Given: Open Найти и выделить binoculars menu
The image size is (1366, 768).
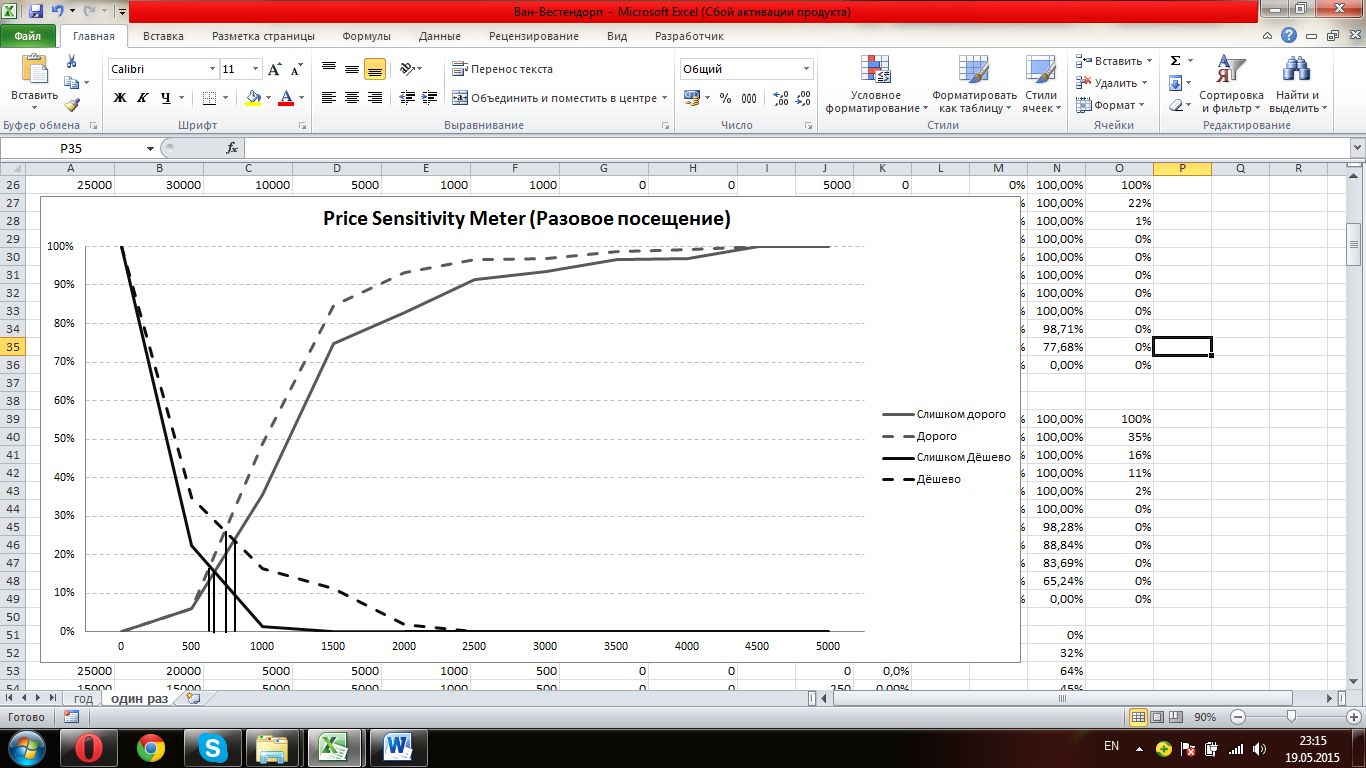Looking at the screenshot, I should click(1297, 84).
